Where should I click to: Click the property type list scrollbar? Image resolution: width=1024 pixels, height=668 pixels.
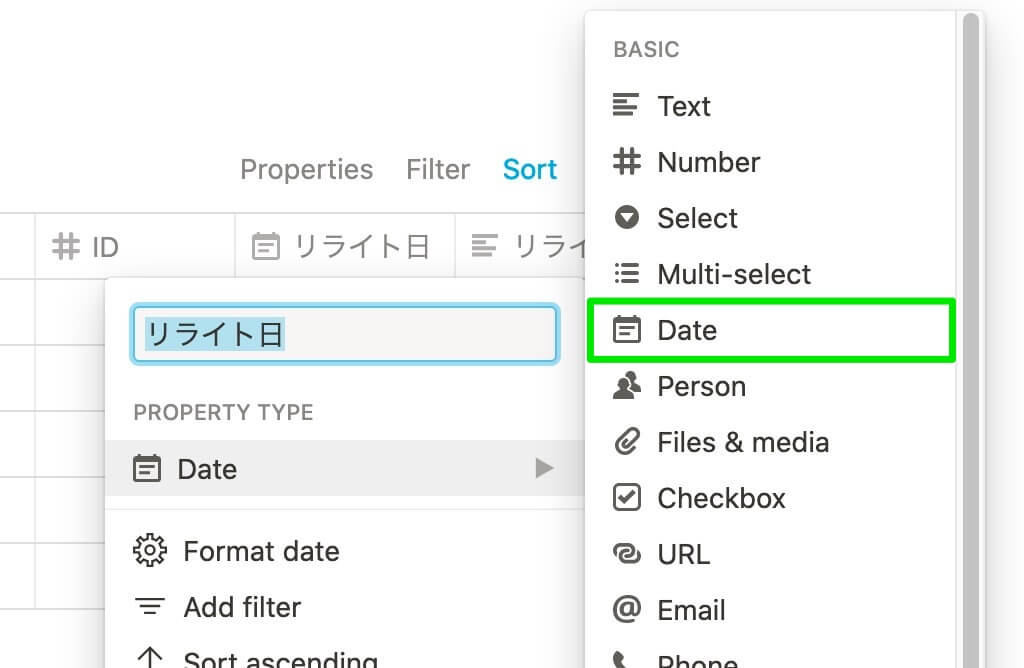[x=970, y=340]
